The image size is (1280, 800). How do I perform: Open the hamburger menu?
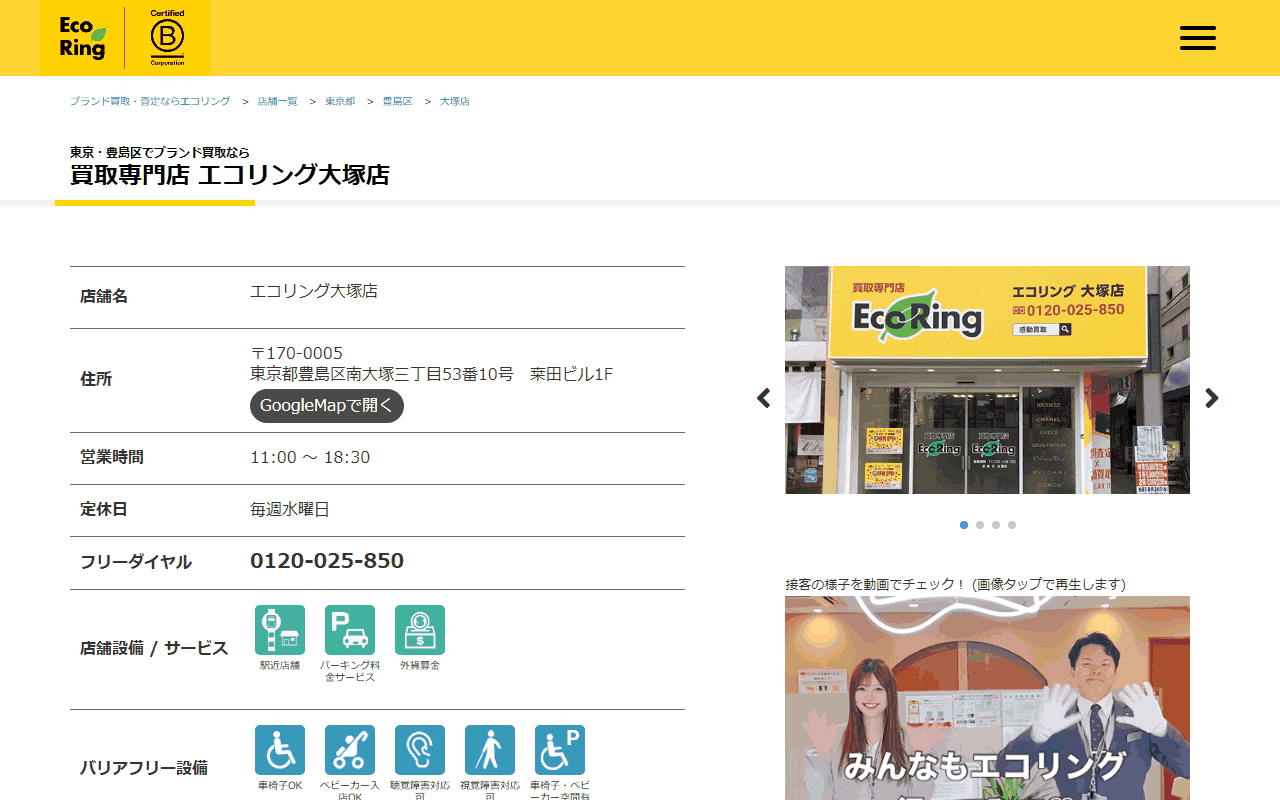1197,38
